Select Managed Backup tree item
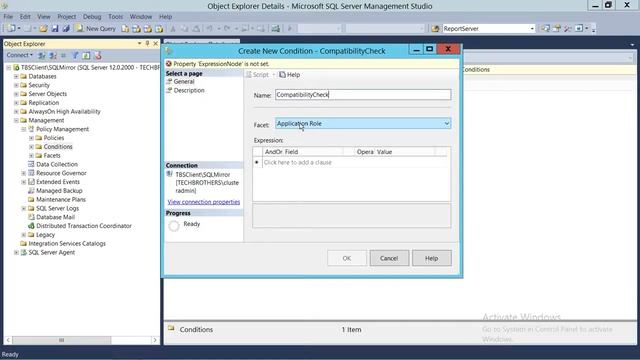The width and height of the screenshot is (640, 360). (59, 191)
